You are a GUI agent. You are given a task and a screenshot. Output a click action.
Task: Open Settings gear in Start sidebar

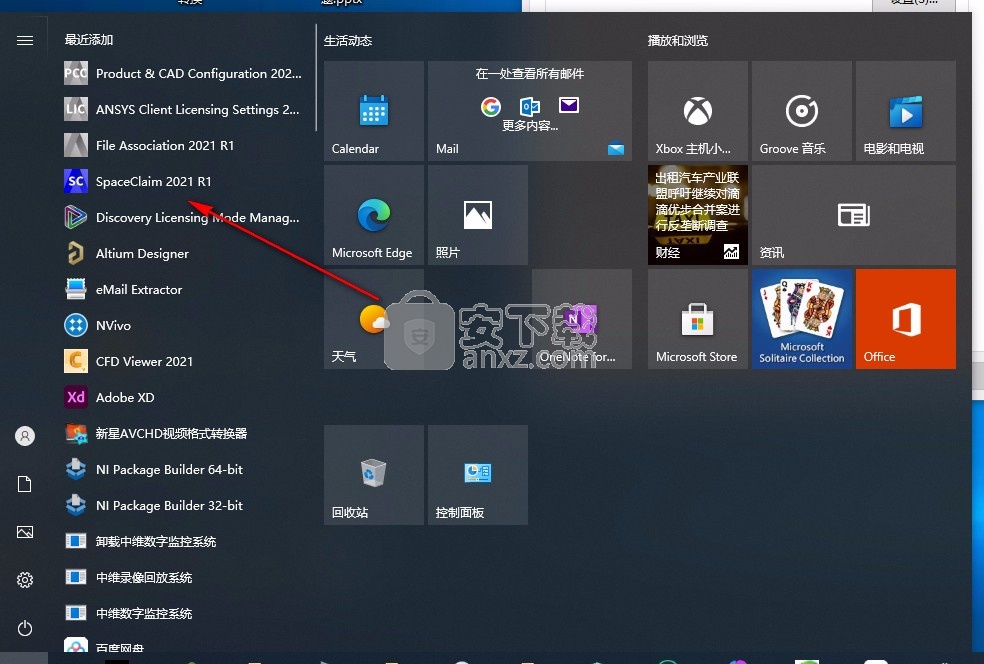point(24,580)
